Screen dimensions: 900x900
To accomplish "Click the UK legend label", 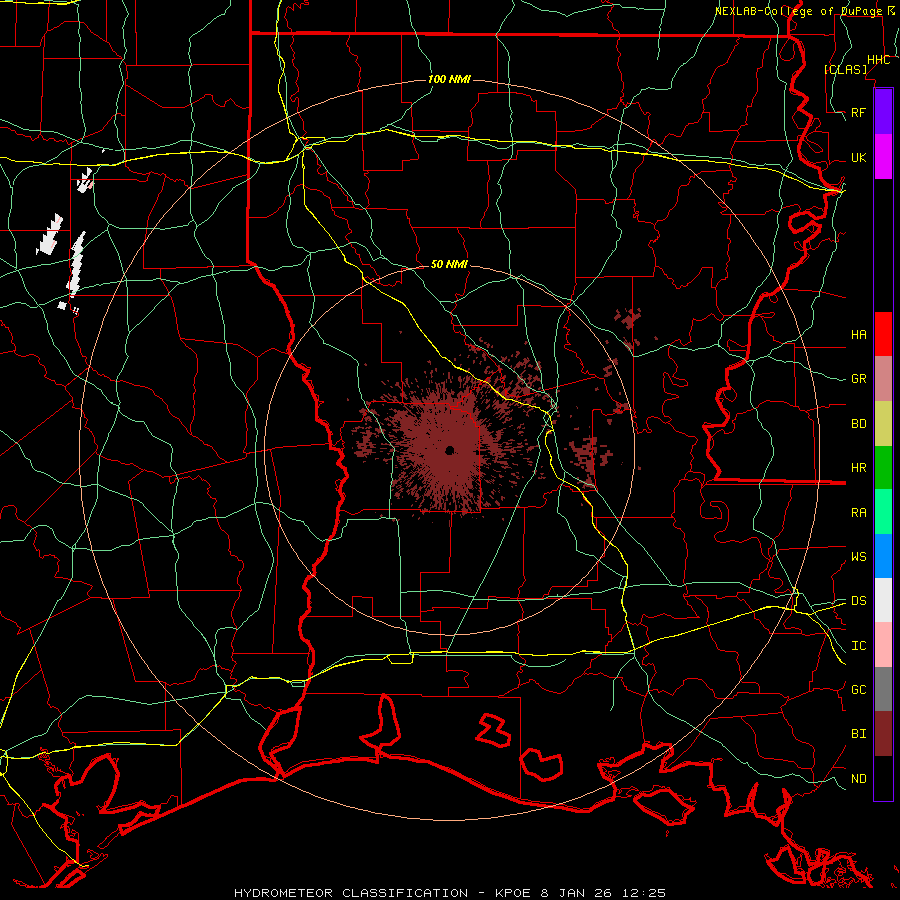I will [858, 157].
